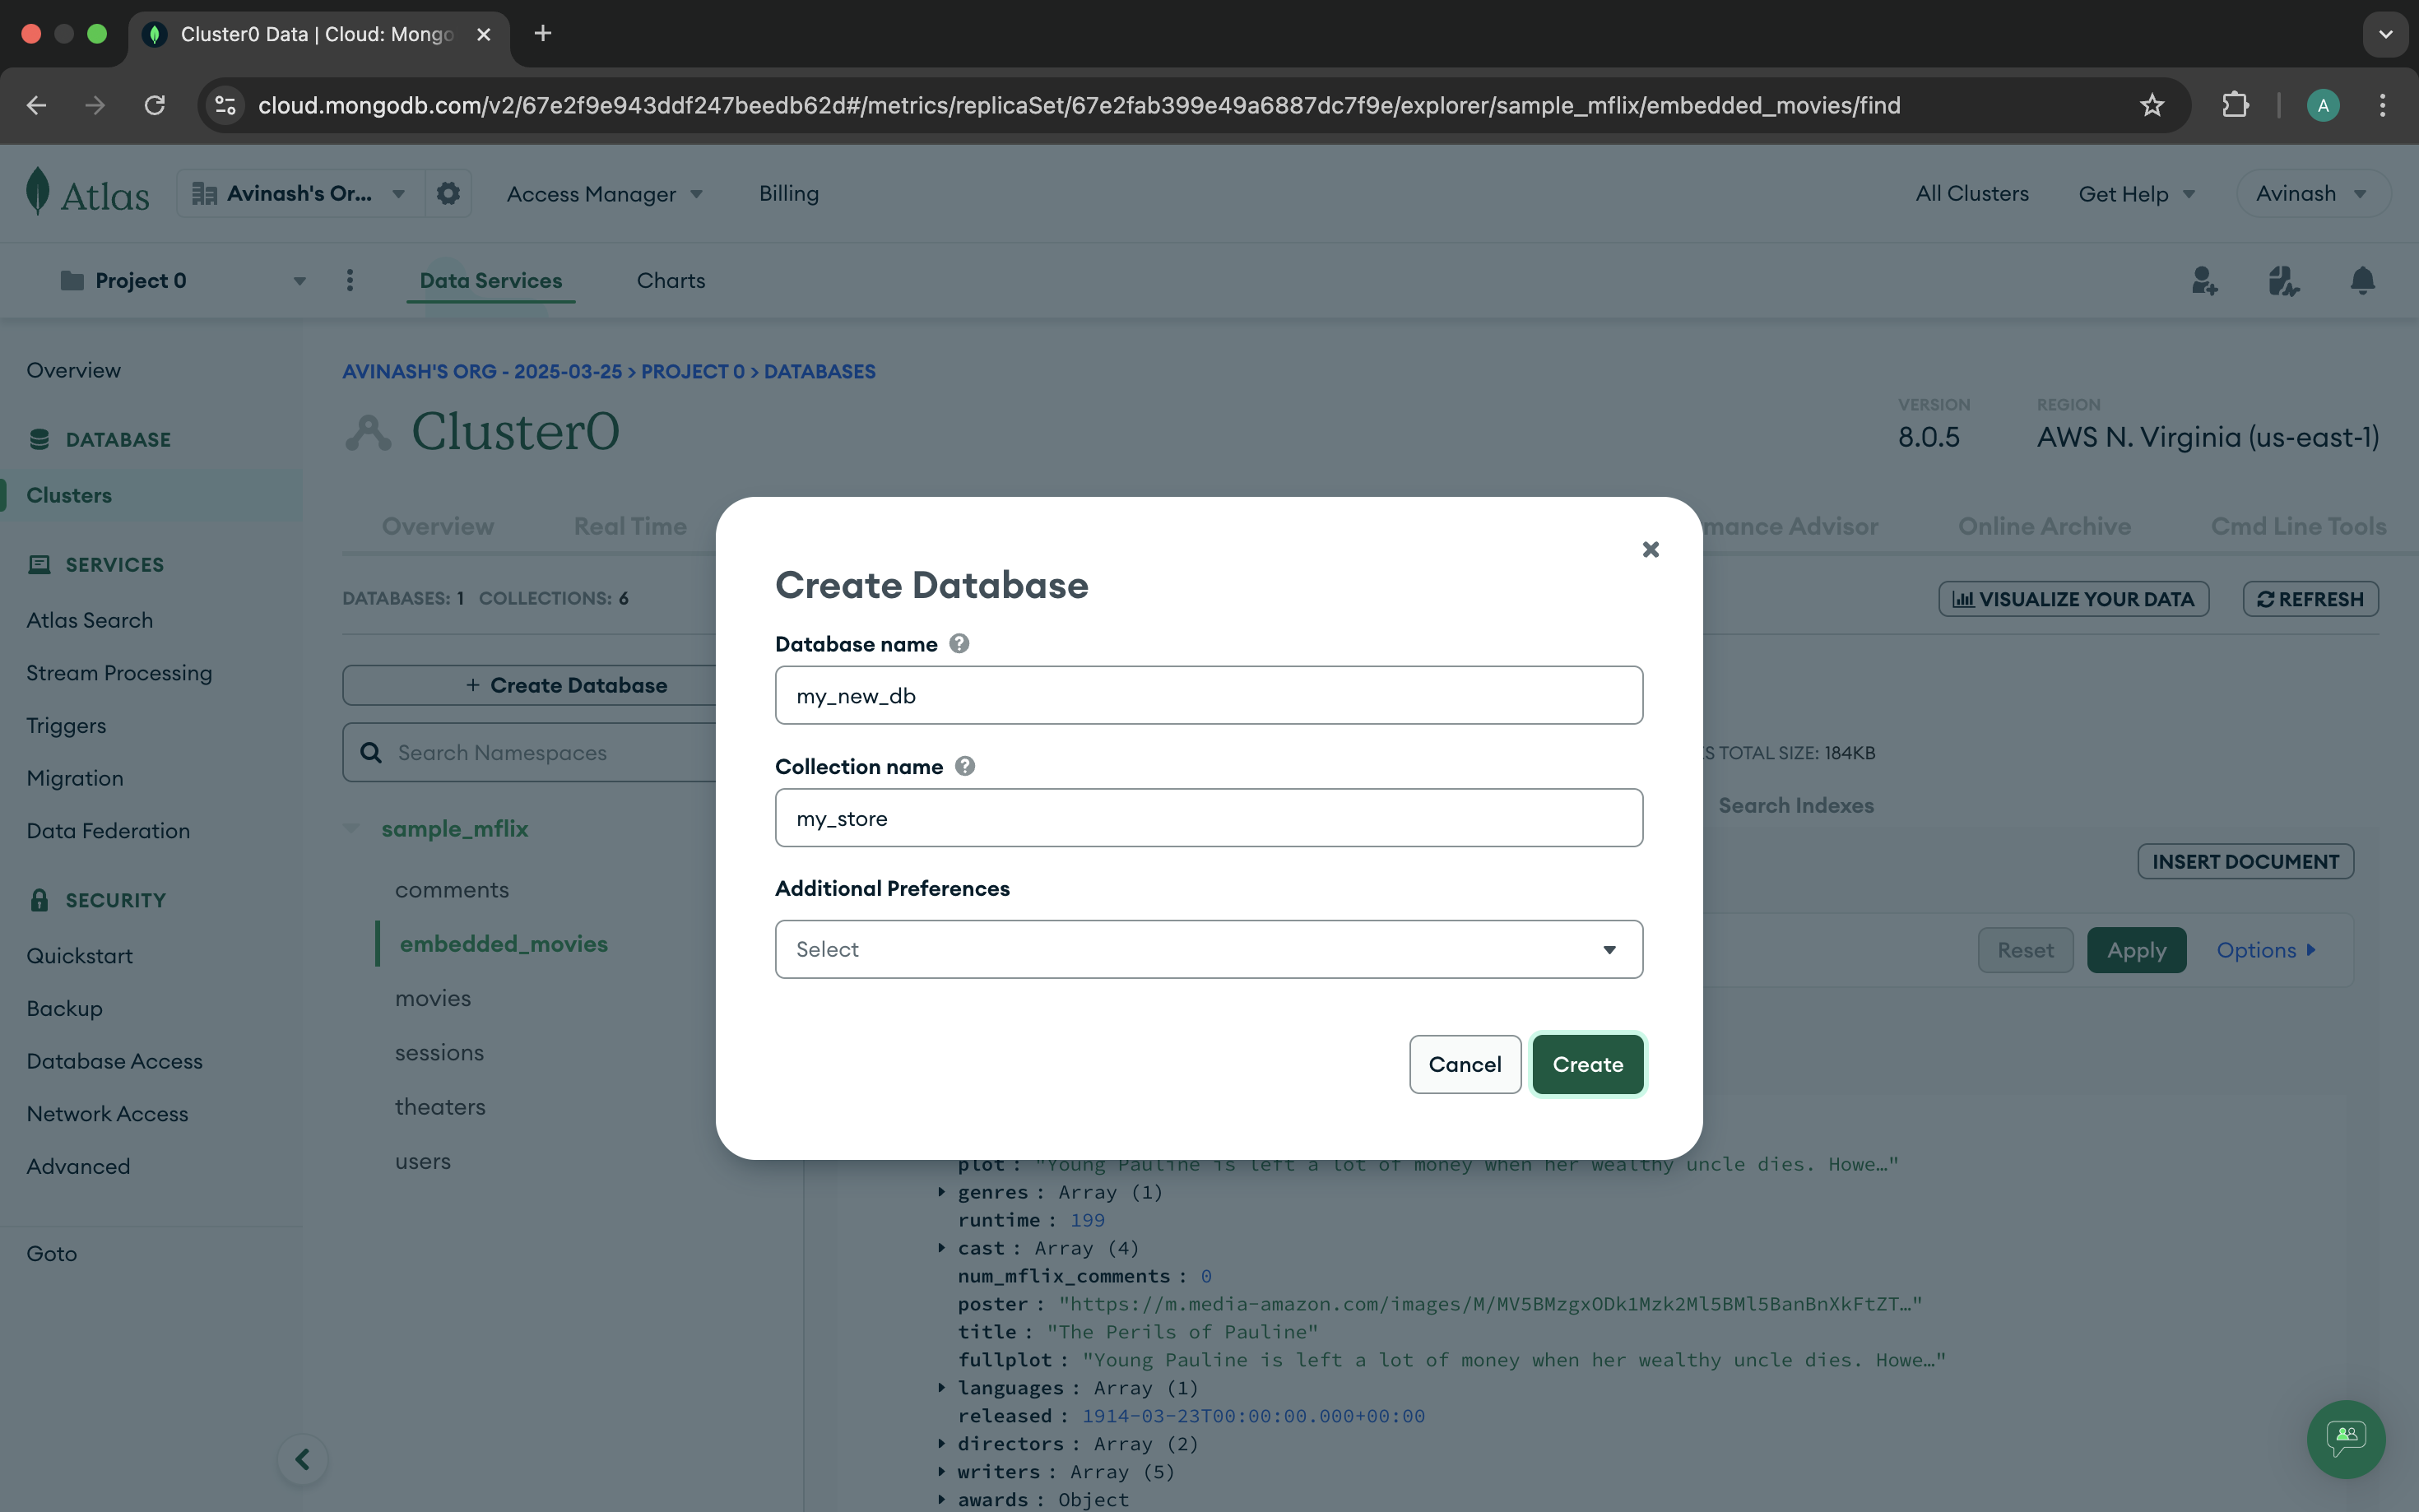Screen dimensions: 2419x1512
Task: Open Data Federation in sidebar
Action: 108,831
